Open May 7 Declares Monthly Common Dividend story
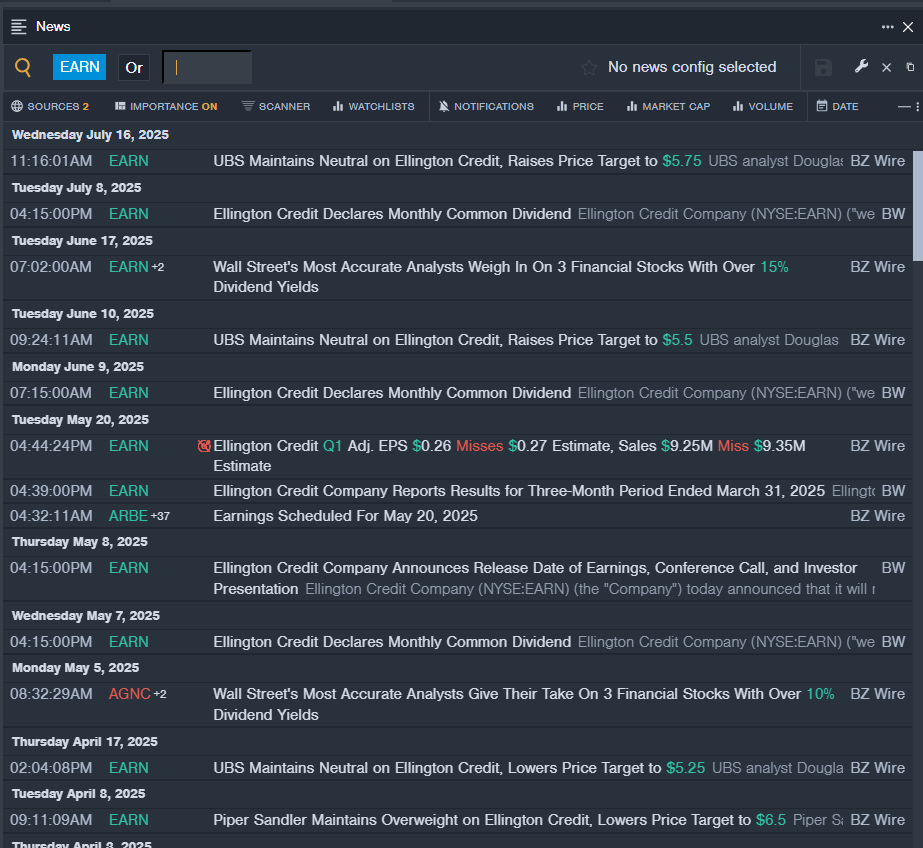Viewport: 923px width, 848px height. point(392,642)
